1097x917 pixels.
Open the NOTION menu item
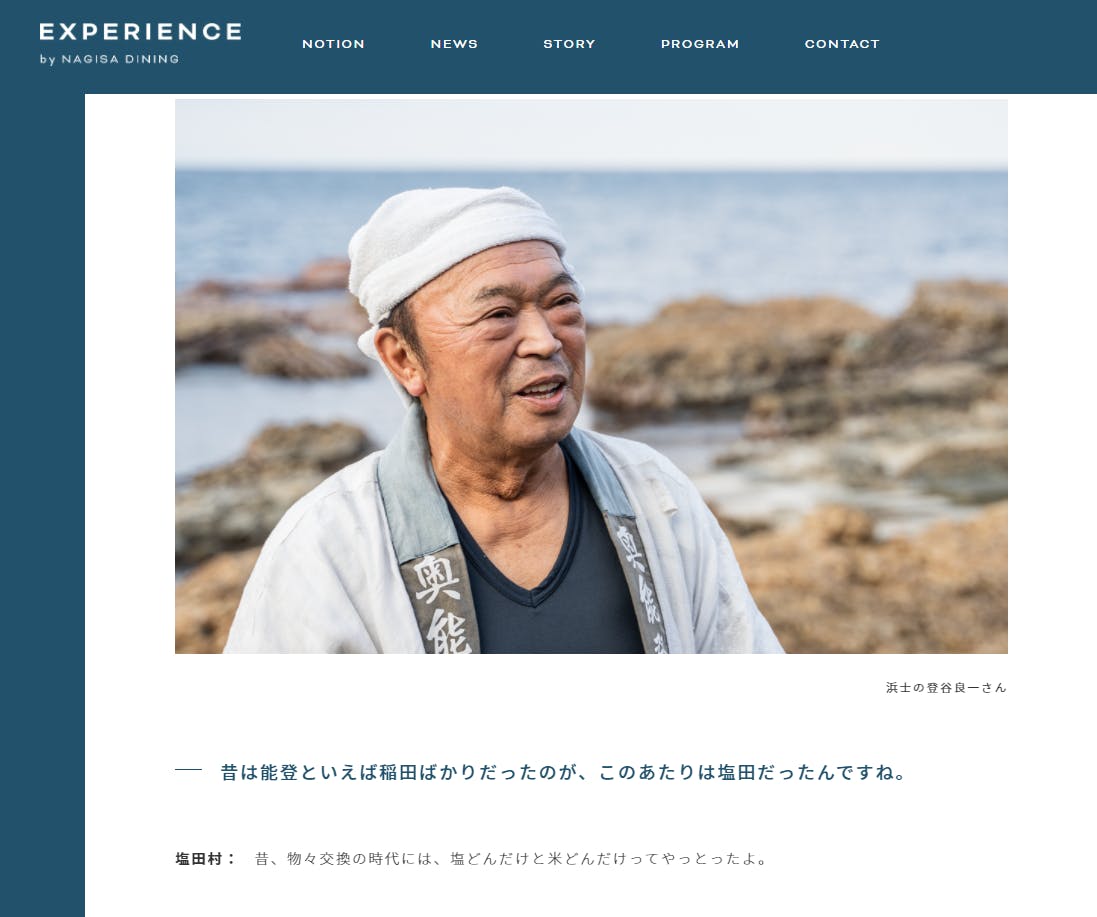333,44
